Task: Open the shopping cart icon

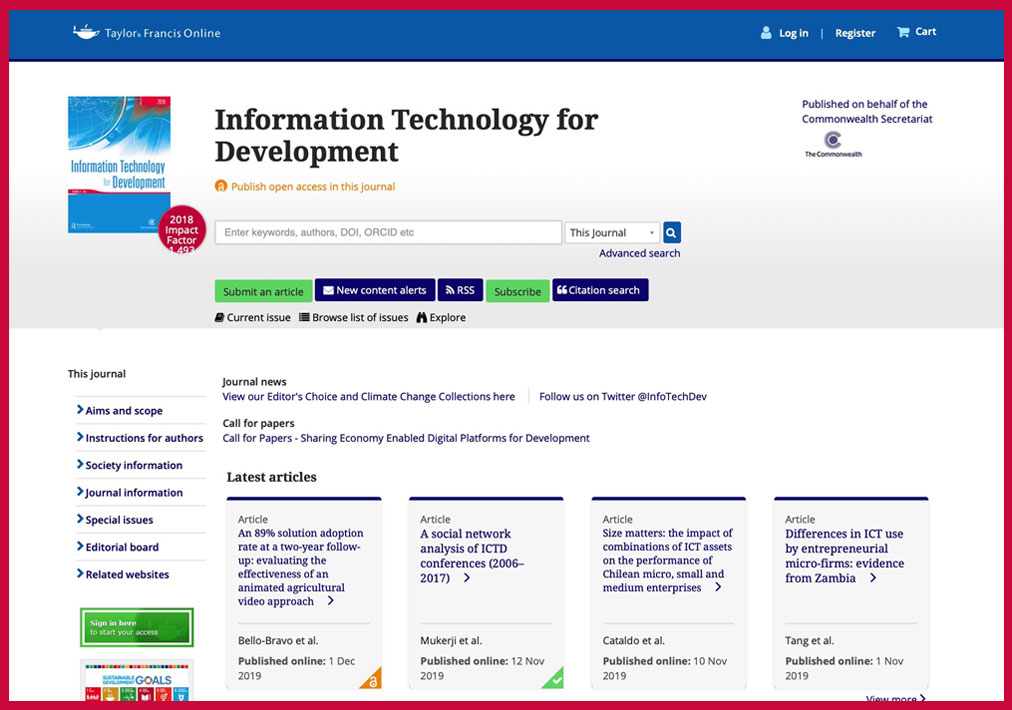Action: coord(903,32)
